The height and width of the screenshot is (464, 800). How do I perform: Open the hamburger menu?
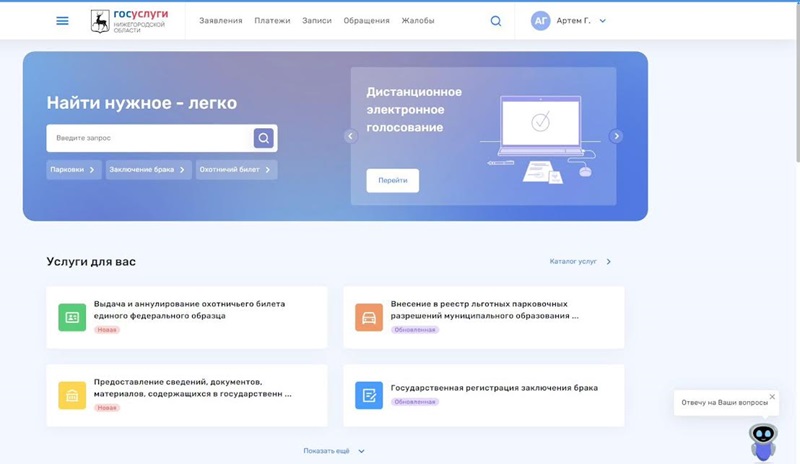pos(62,20)
